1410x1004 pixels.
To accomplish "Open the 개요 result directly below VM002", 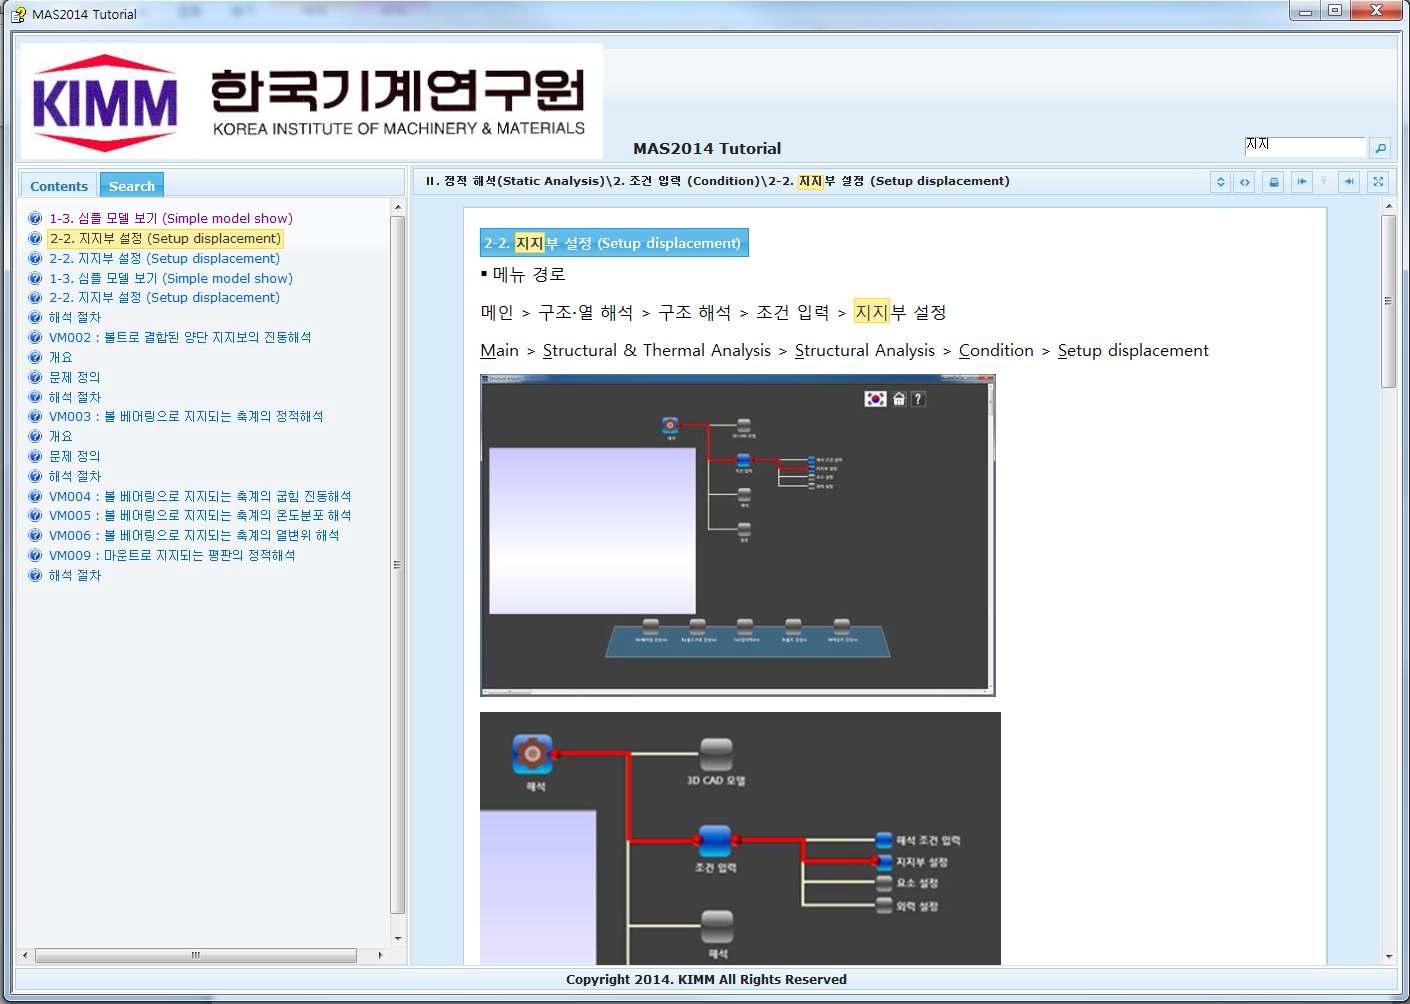I will click(60, 357).
